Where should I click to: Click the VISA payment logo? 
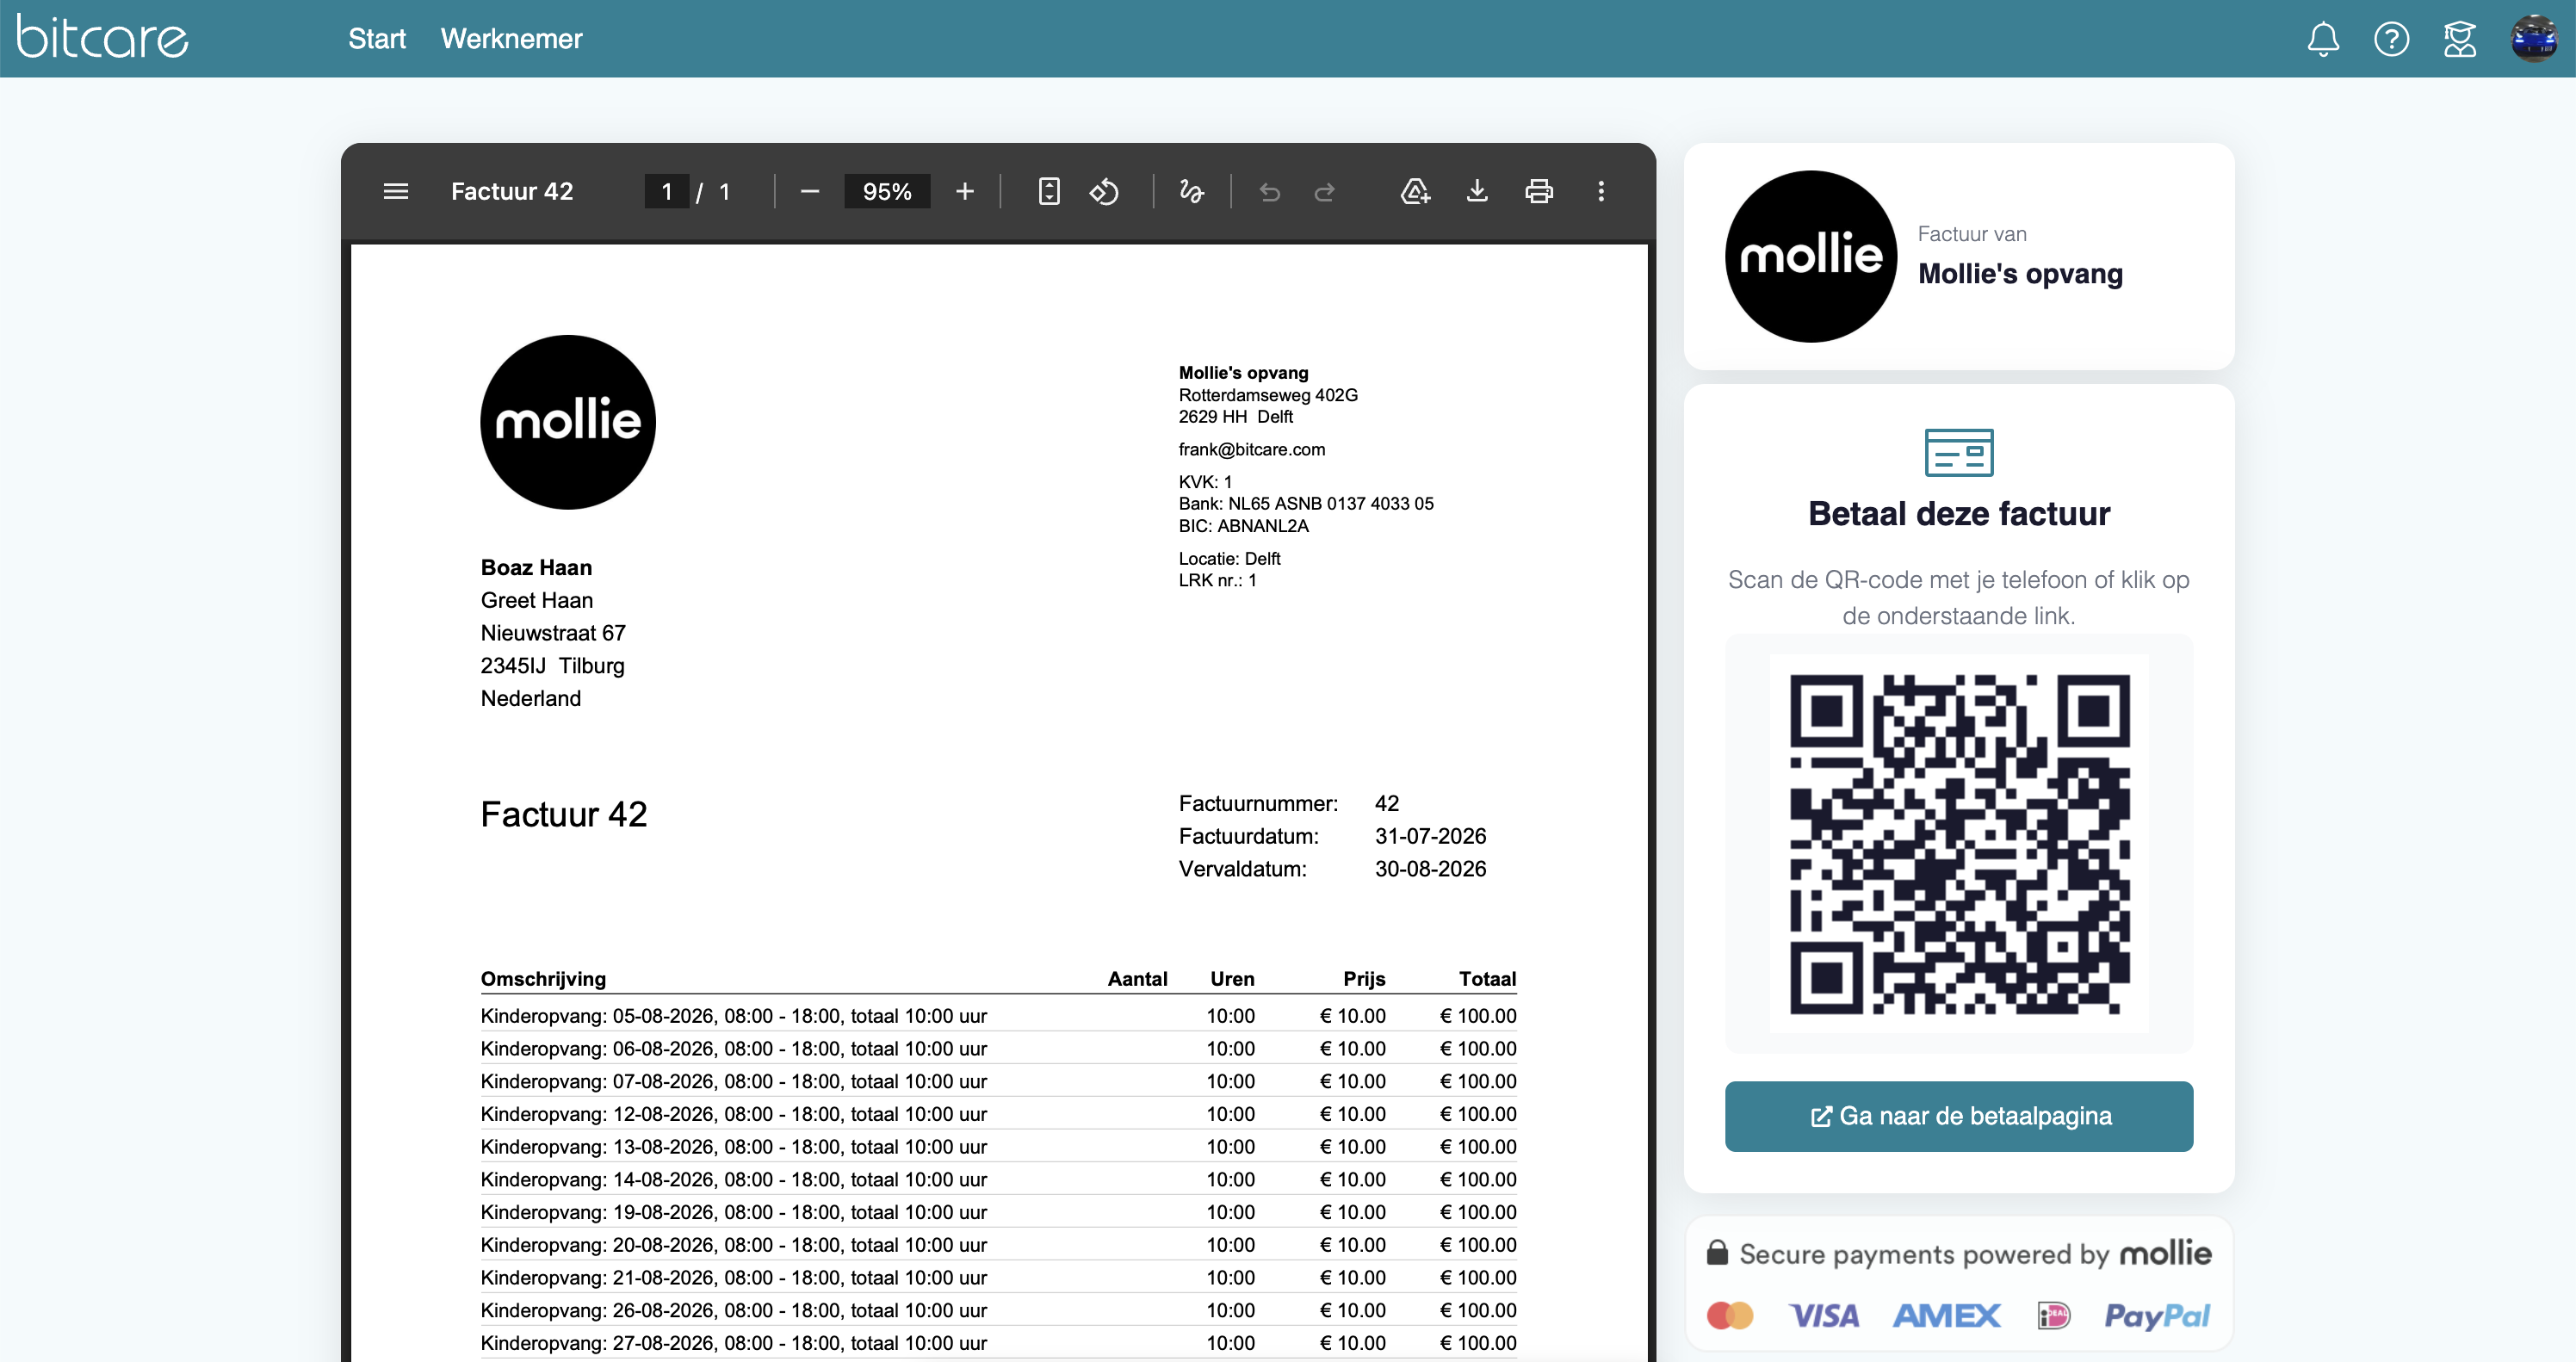point(1824,1316)
